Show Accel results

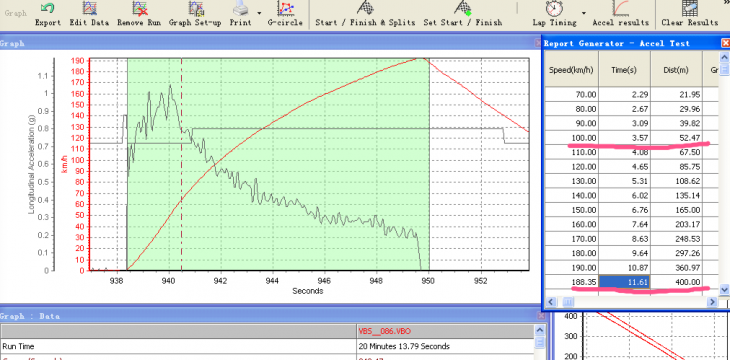(x=620, y=8)
